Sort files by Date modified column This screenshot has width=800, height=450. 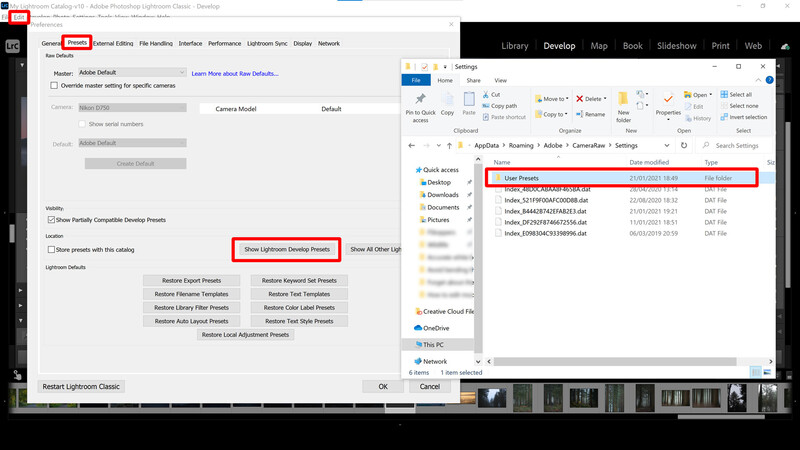pyautogui.click(x=649, y=162)
